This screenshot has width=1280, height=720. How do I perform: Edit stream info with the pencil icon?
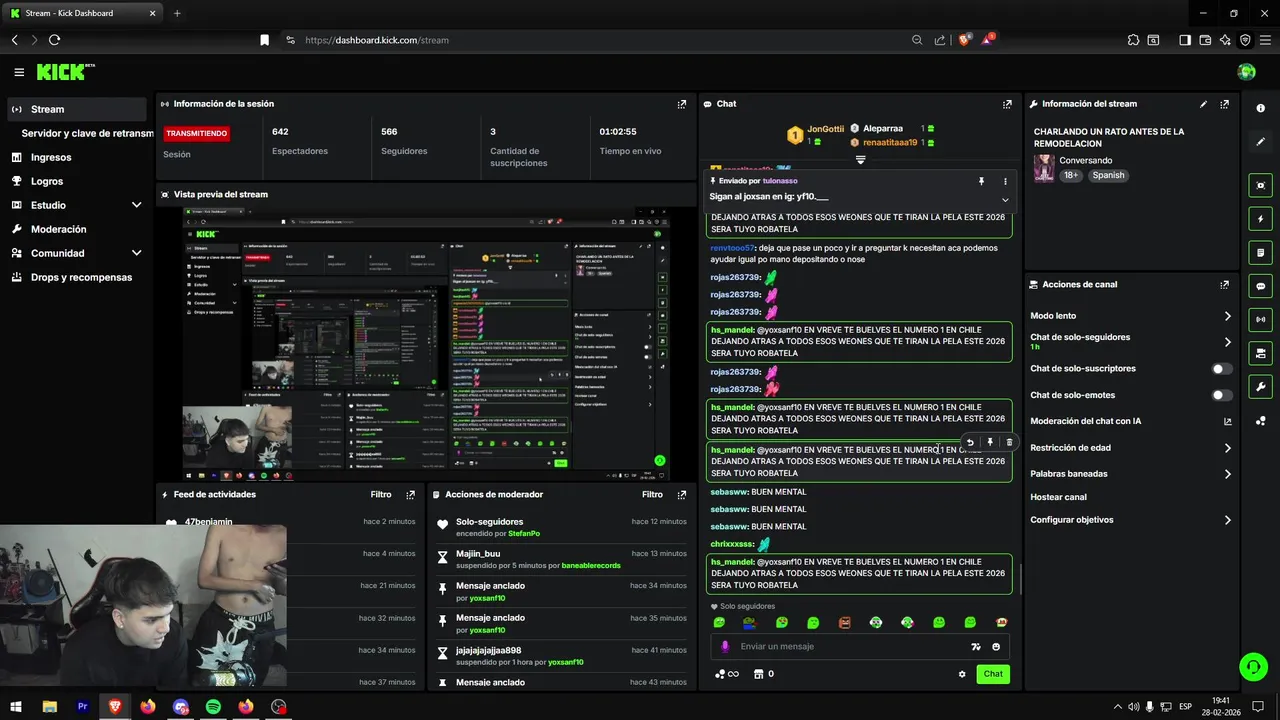[1204, 104]
